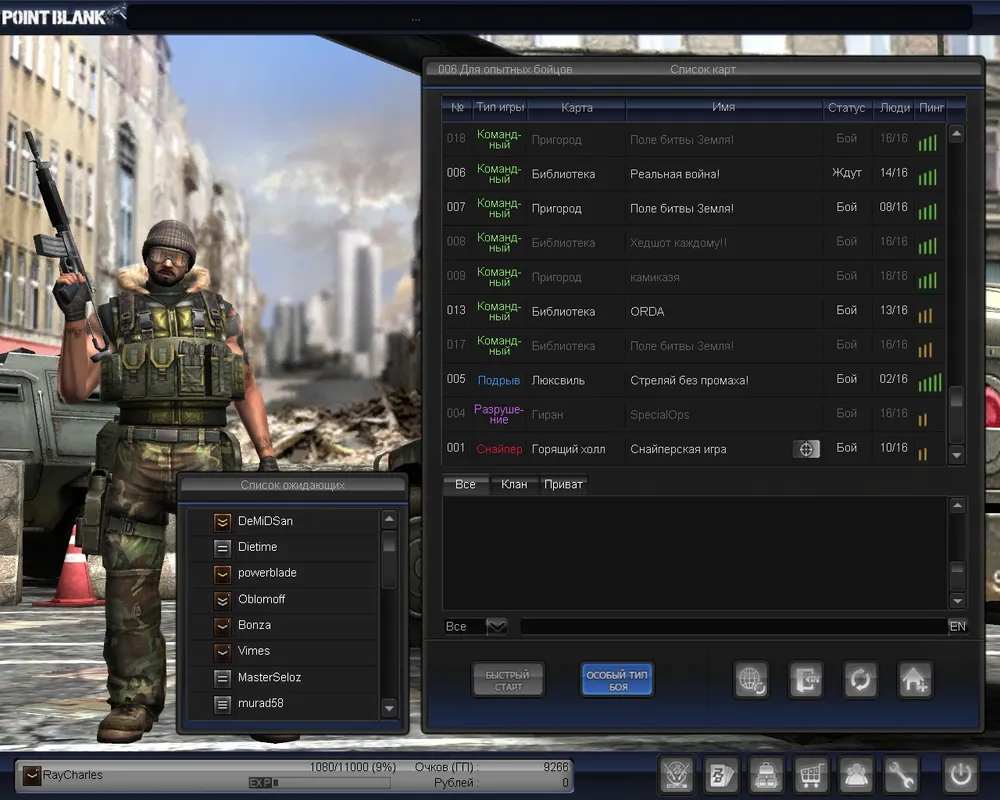Viewport: 1000px width, 800px height.
Task: Open the inventory backpack icon
Action: click(765, 774)
